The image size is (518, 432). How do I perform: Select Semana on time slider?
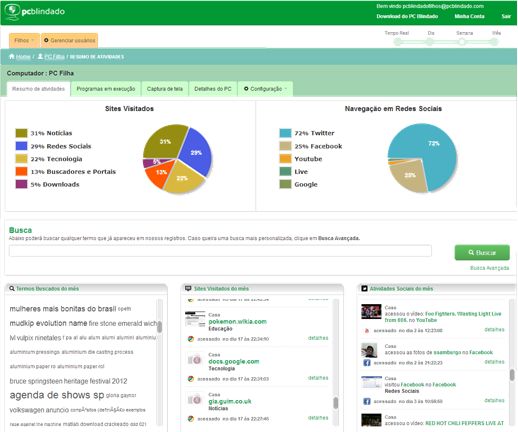point(462,42)
